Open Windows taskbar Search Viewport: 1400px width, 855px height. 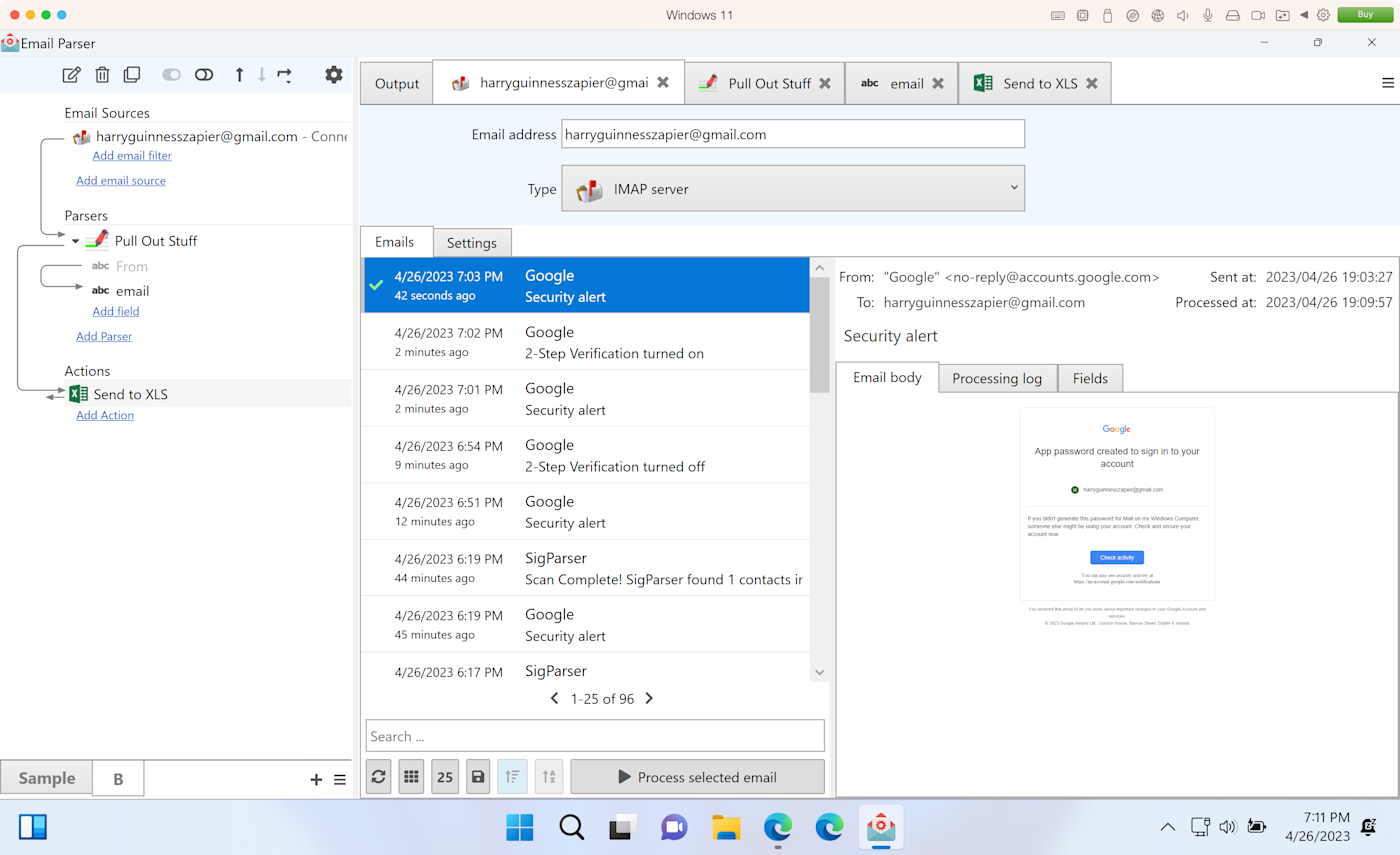click(x=571, y=827)
